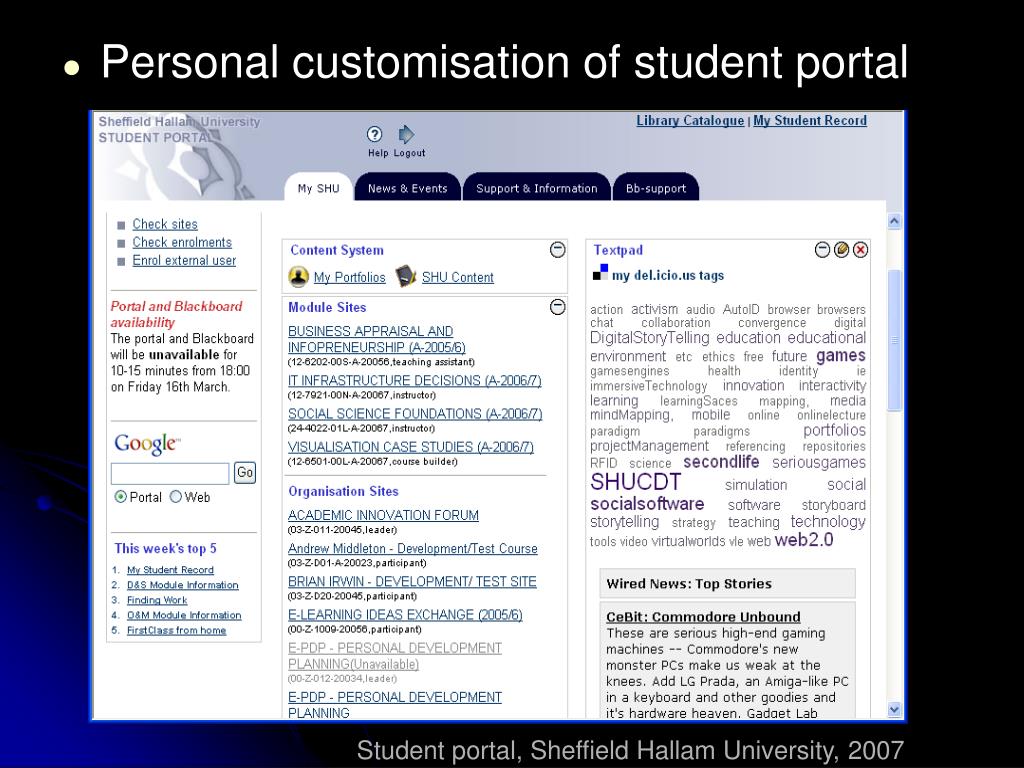Screen dimensions: 1024x768
Task: Open my del.icio.us tags heading
Action: [667, 276]
